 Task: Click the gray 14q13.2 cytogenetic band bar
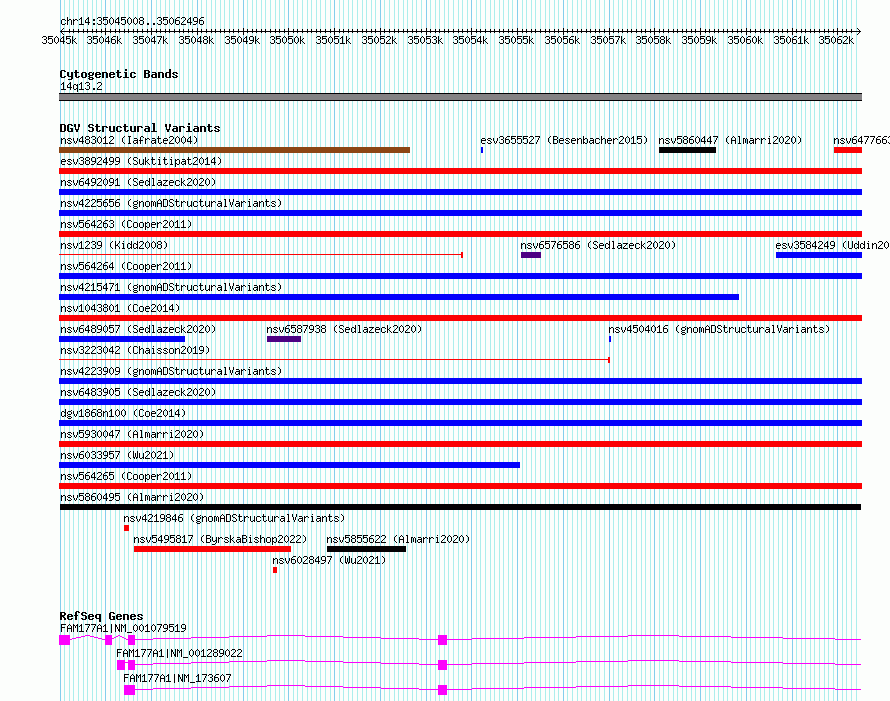click(x=460, y=97)
